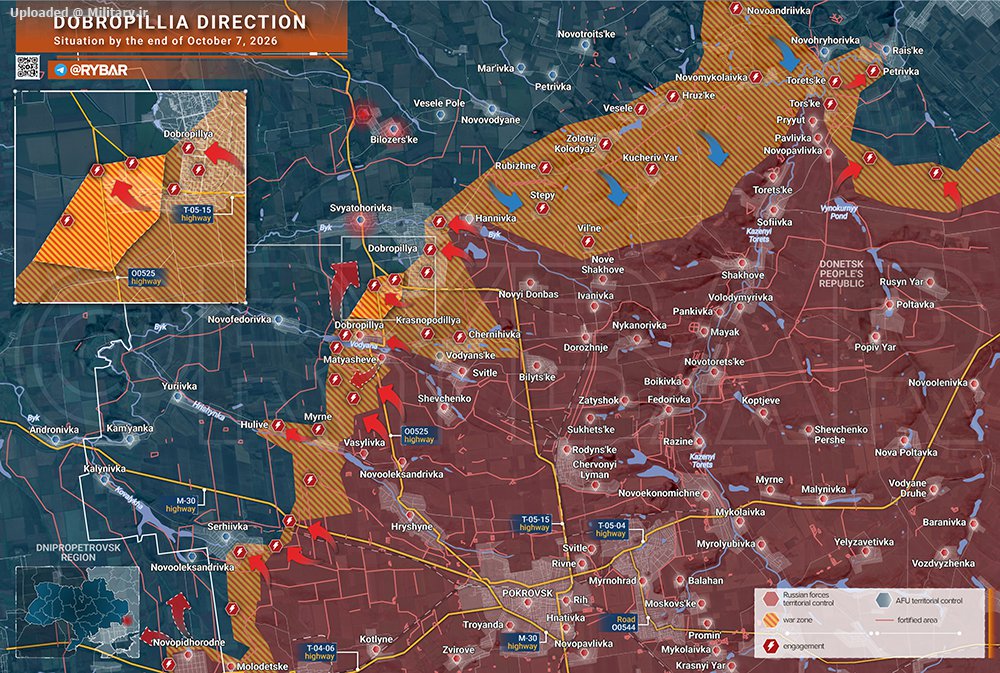Click the engagement icon next to Hulive
1000x673 pixels.
[x=278, y=425]
